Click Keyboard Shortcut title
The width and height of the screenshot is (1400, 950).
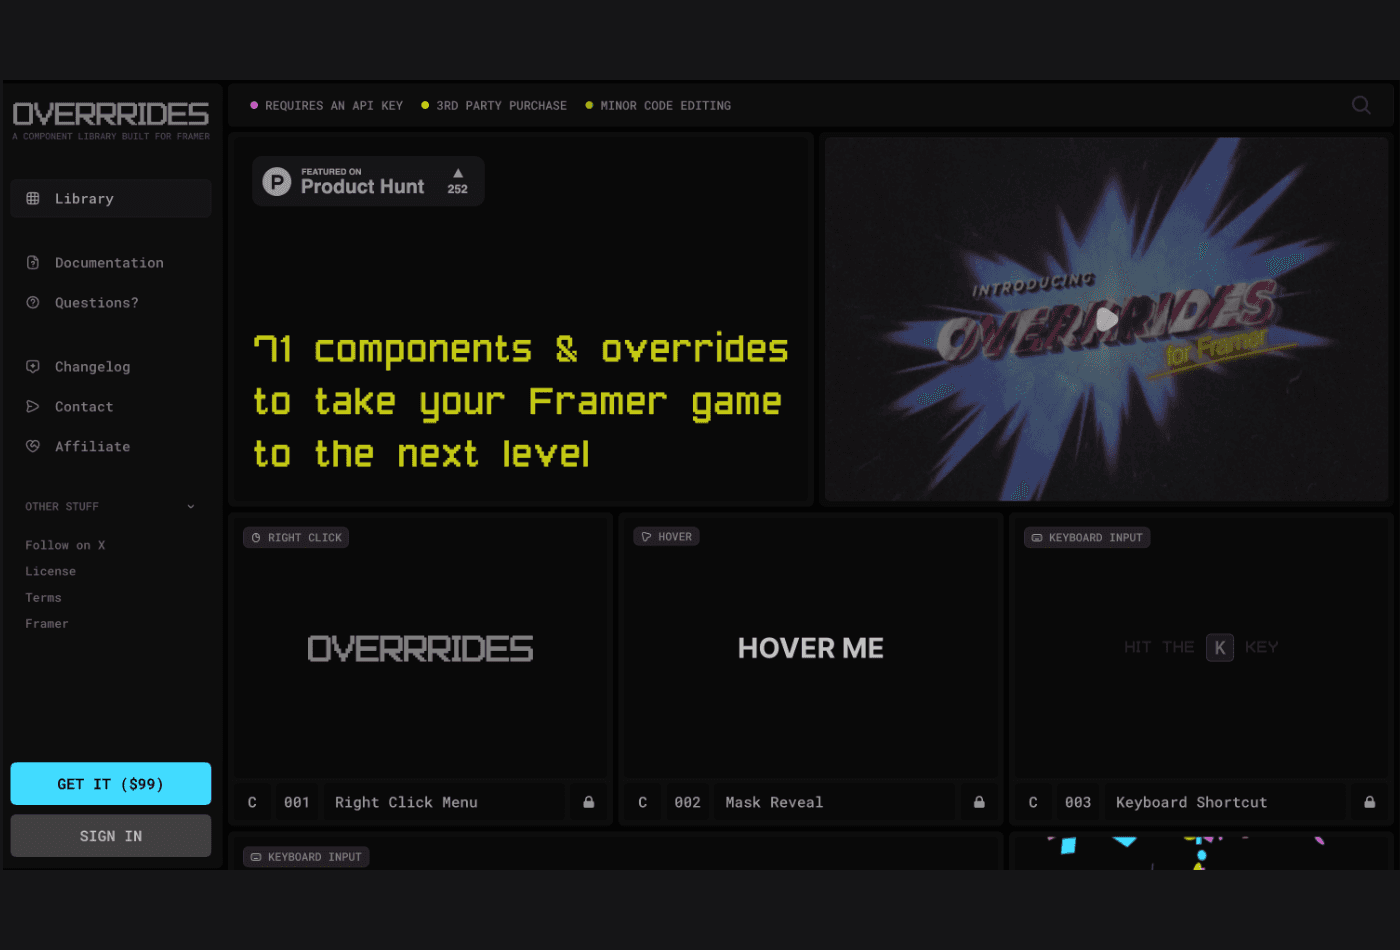point(1191,802)
